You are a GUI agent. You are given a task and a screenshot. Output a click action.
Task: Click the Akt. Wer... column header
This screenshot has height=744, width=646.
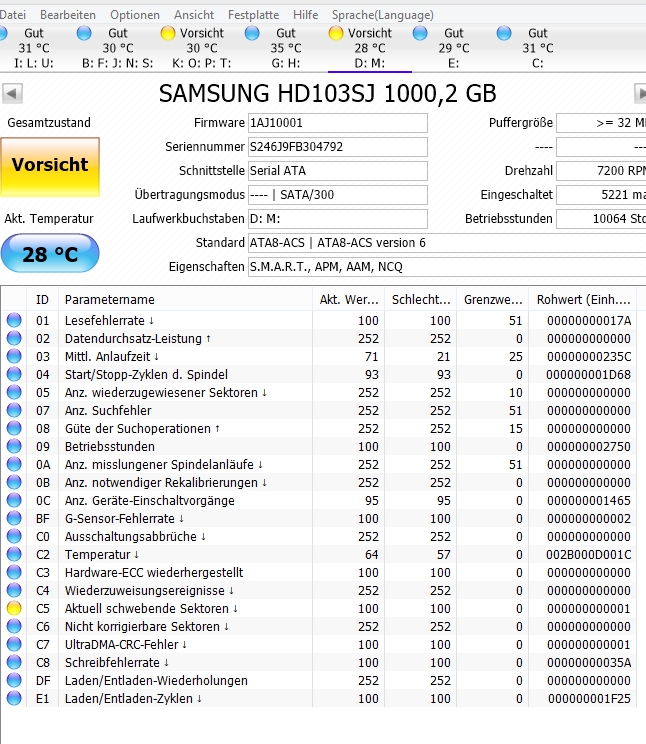[348, 299]
